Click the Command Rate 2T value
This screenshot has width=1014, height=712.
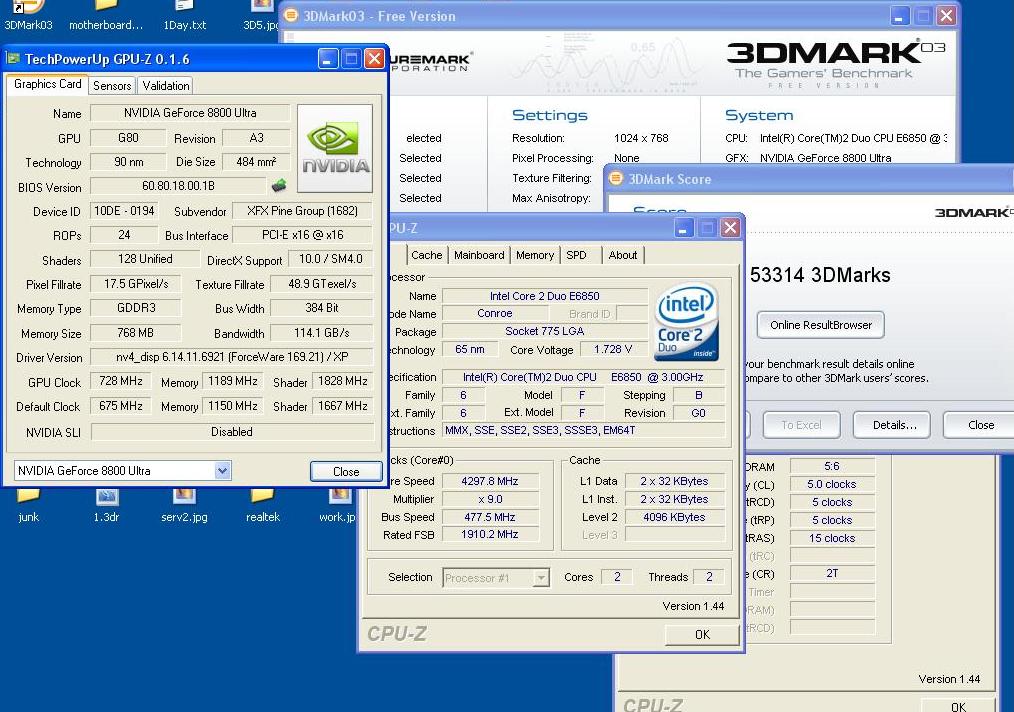click(832, 573)
